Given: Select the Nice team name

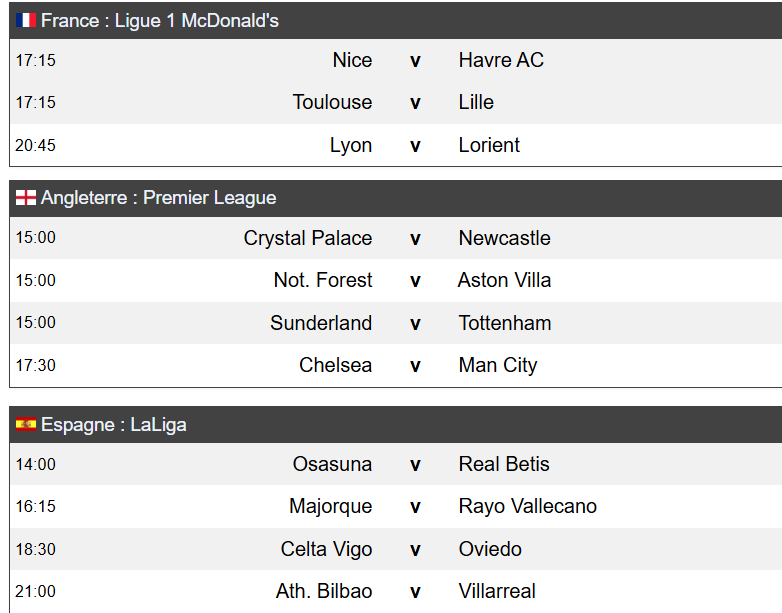Looking at the screenshot, I should click(x=352, y=60).
